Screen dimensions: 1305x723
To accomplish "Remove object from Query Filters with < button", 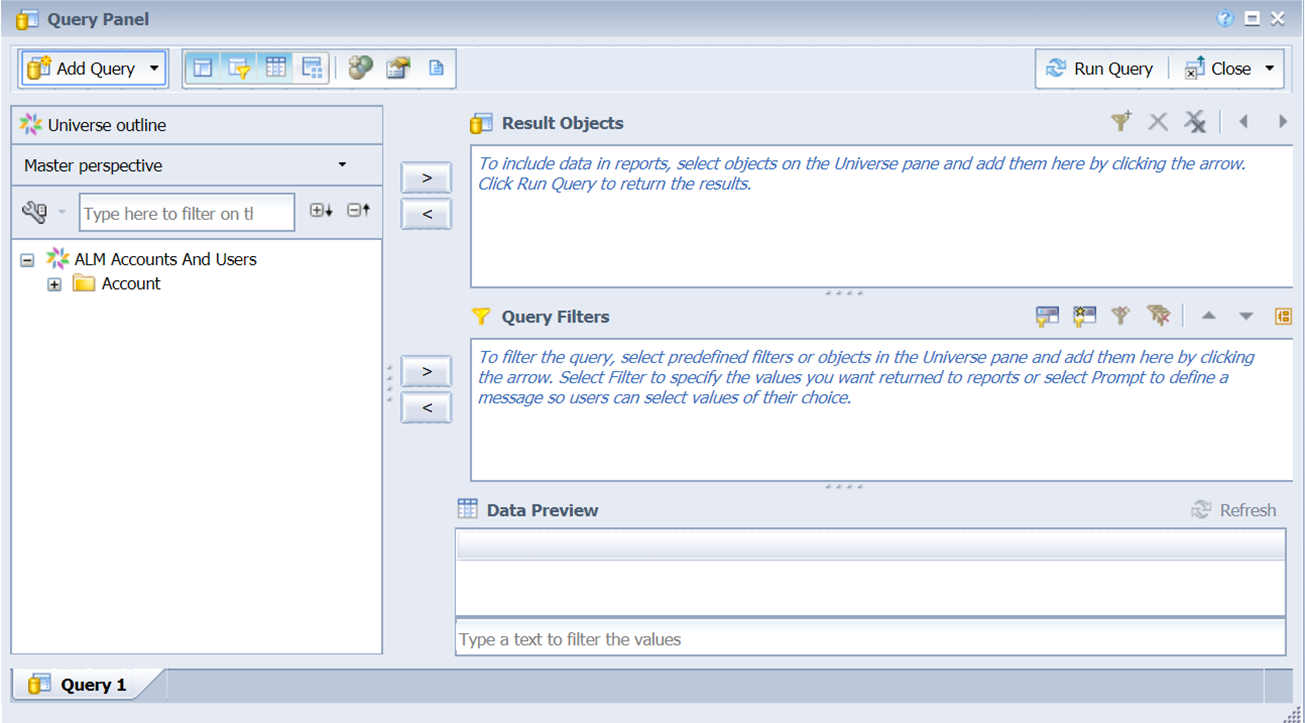I will point(426,408).
